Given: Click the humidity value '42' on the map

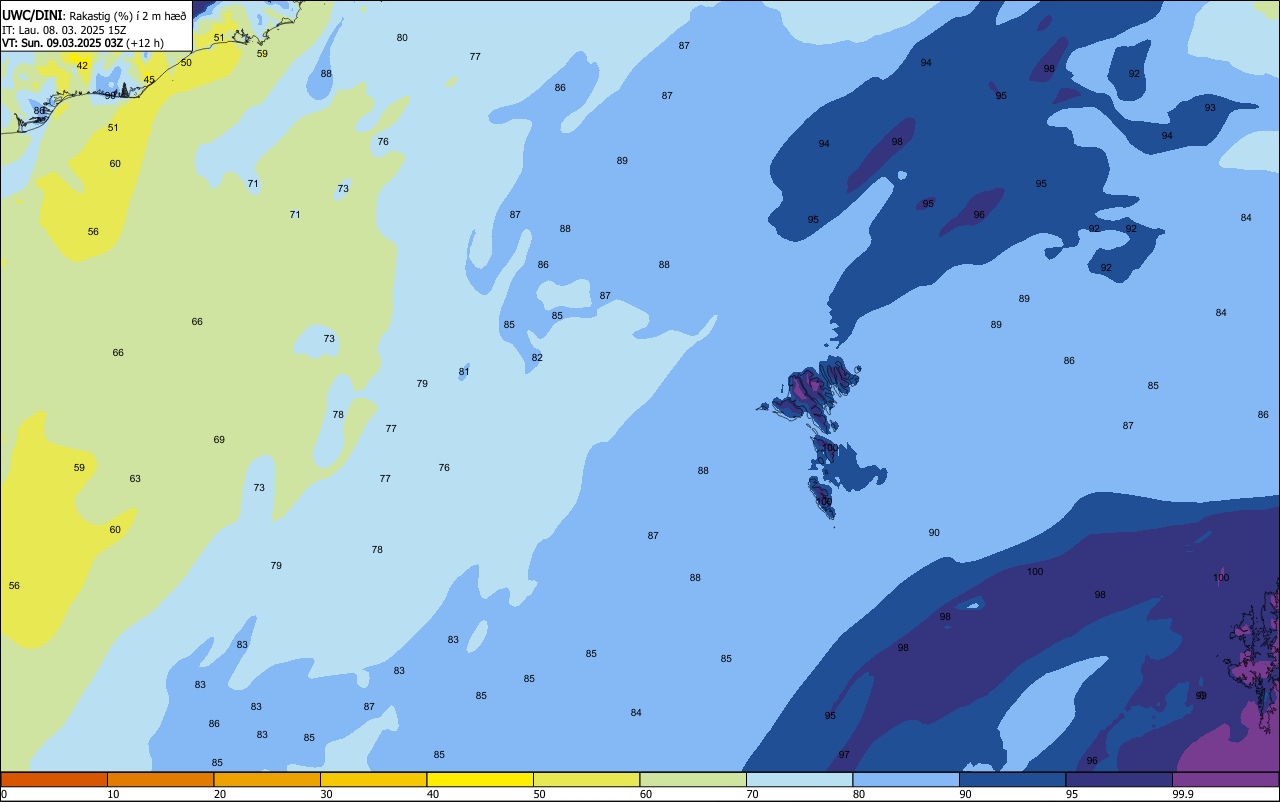Looking at the screenshot, I should (82, 66).
